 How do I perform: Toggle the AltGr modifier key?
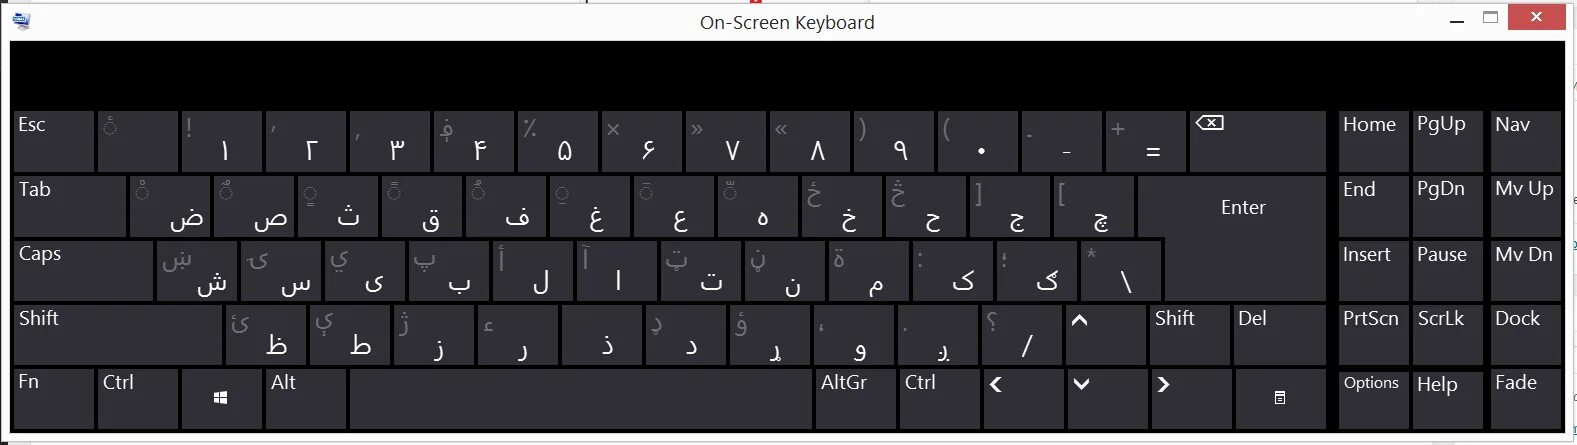[x=856, y=398]
